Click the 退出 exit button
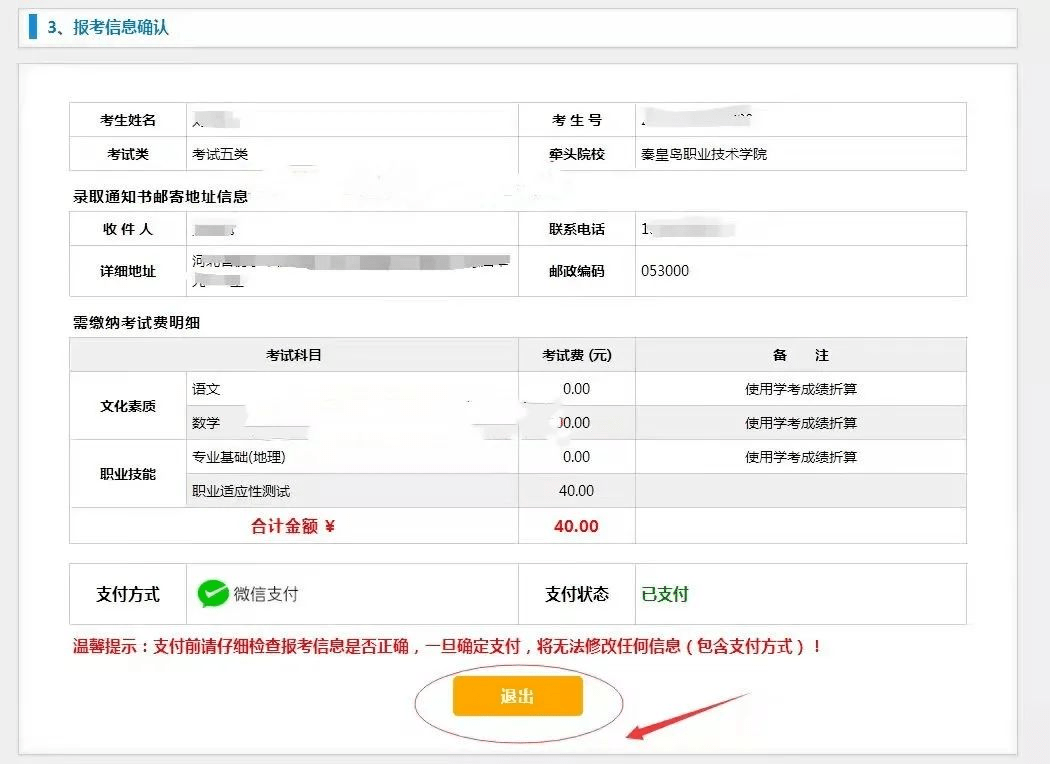 [x=519, y=696]
